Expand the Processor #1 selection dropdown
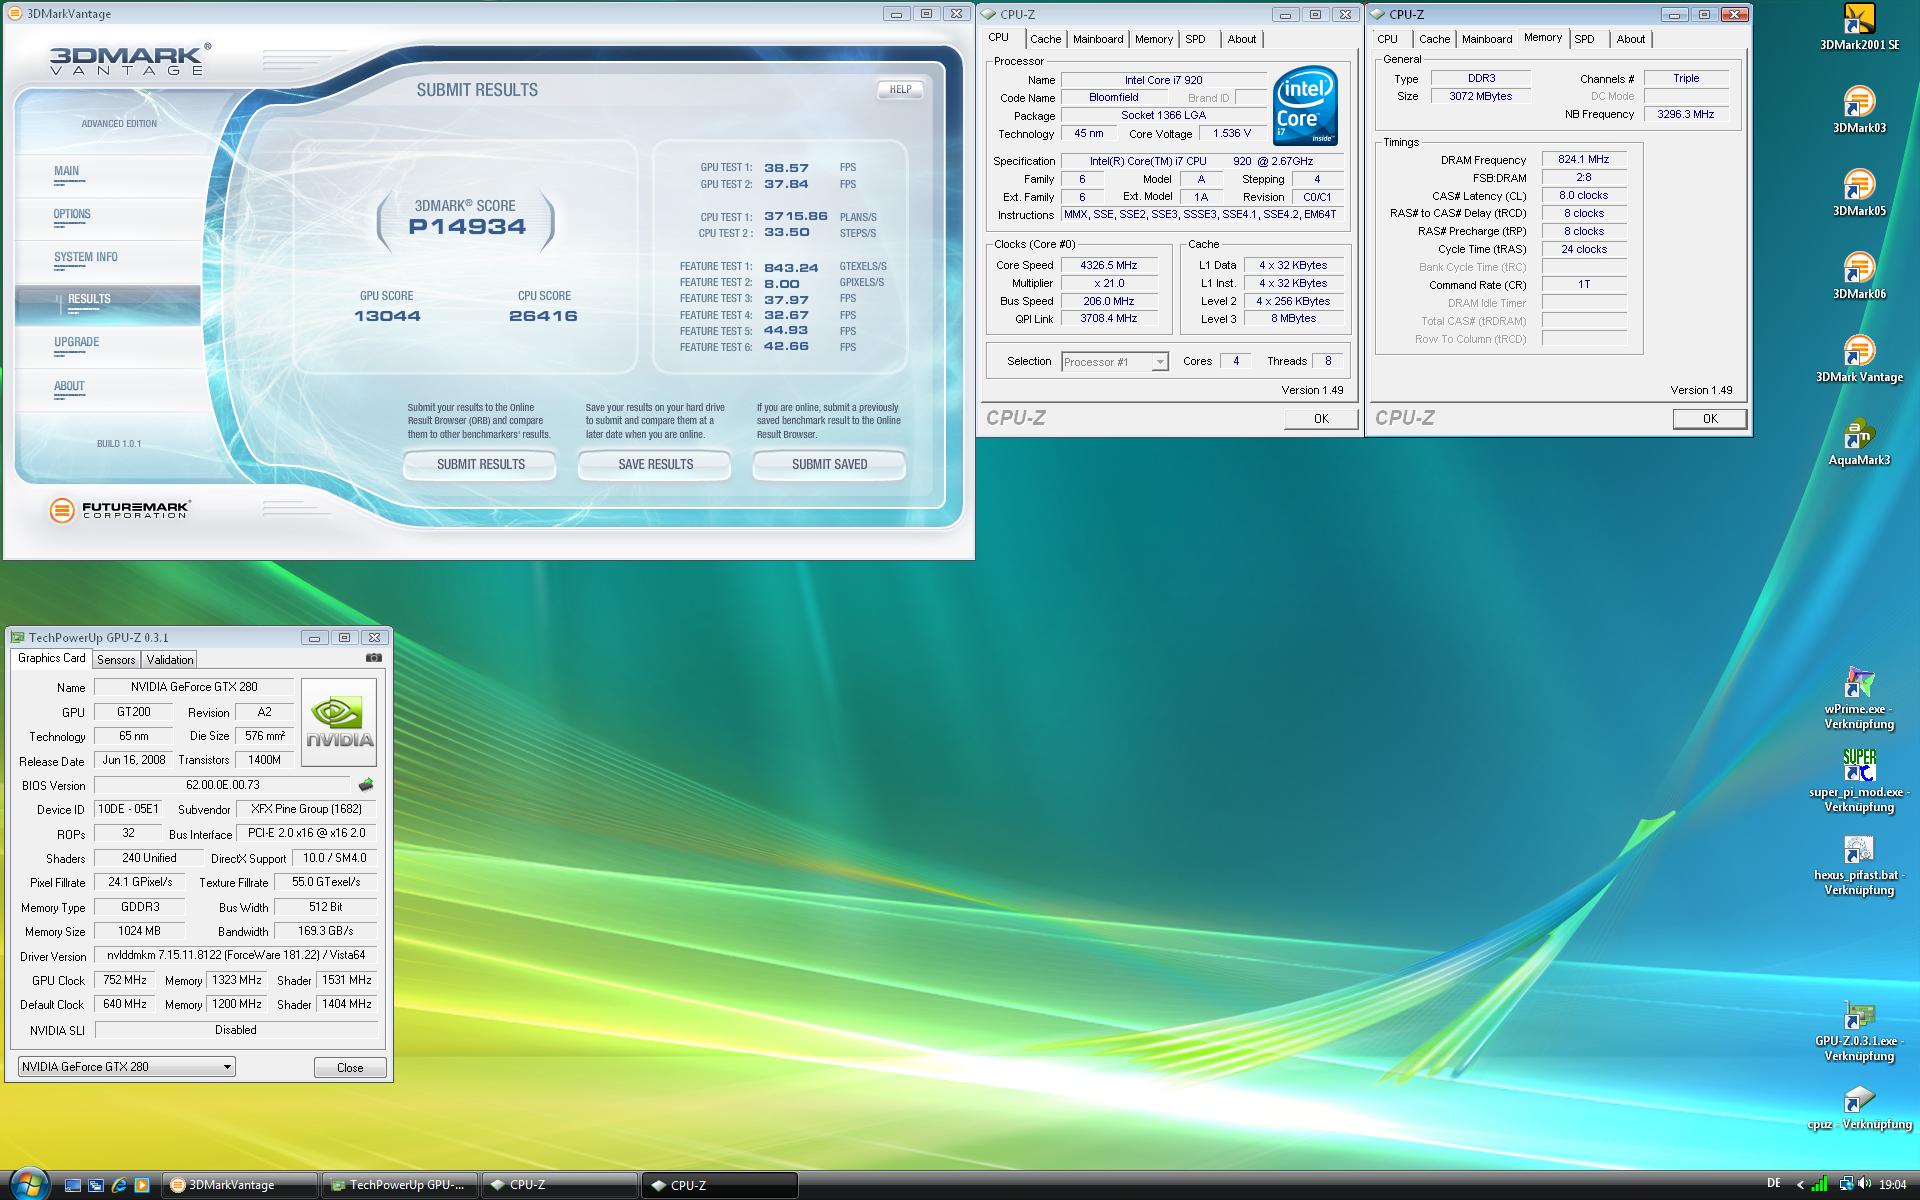 click(x=1159, y=362)
